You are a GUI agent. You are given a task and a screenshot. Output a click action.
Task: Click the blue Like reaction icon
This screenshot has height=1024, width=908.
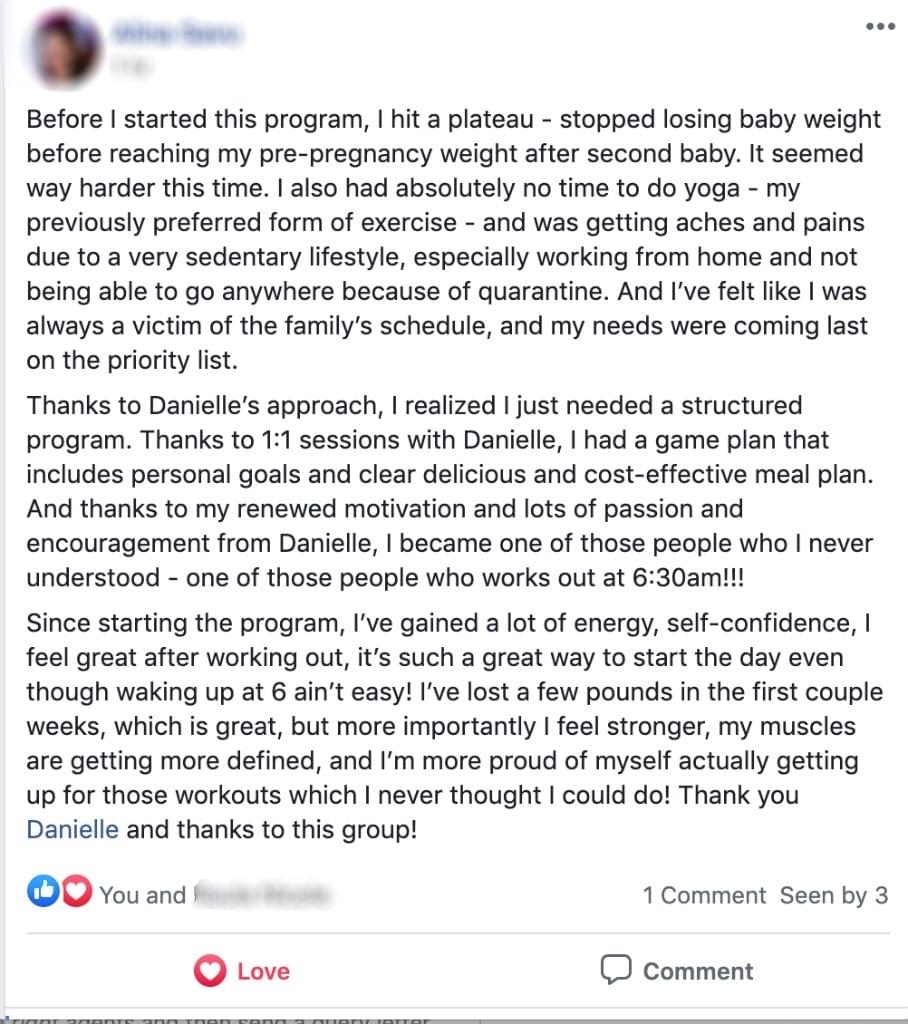coord(43,891)
